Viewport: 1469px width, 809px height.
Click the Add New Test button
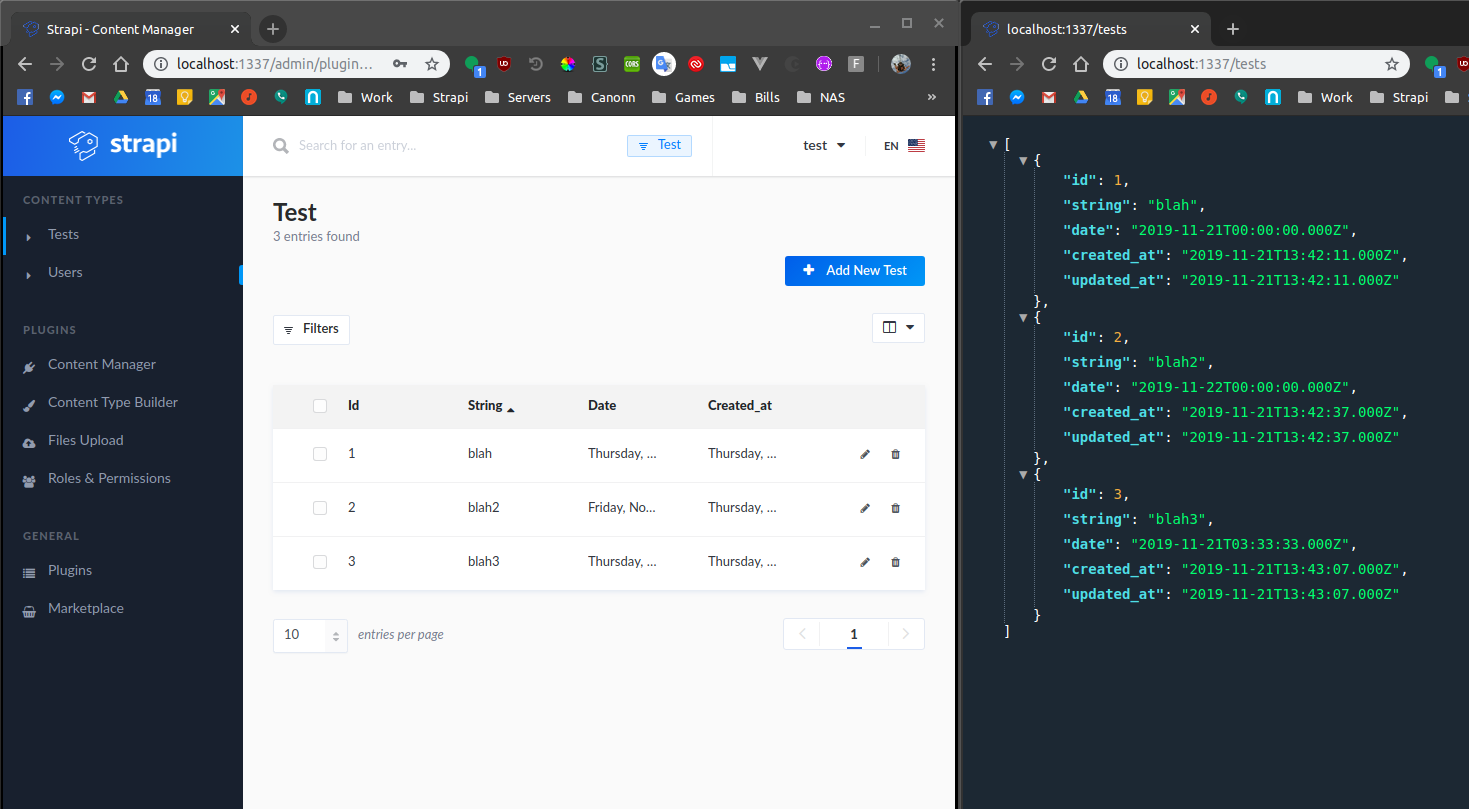pos(855,270)
